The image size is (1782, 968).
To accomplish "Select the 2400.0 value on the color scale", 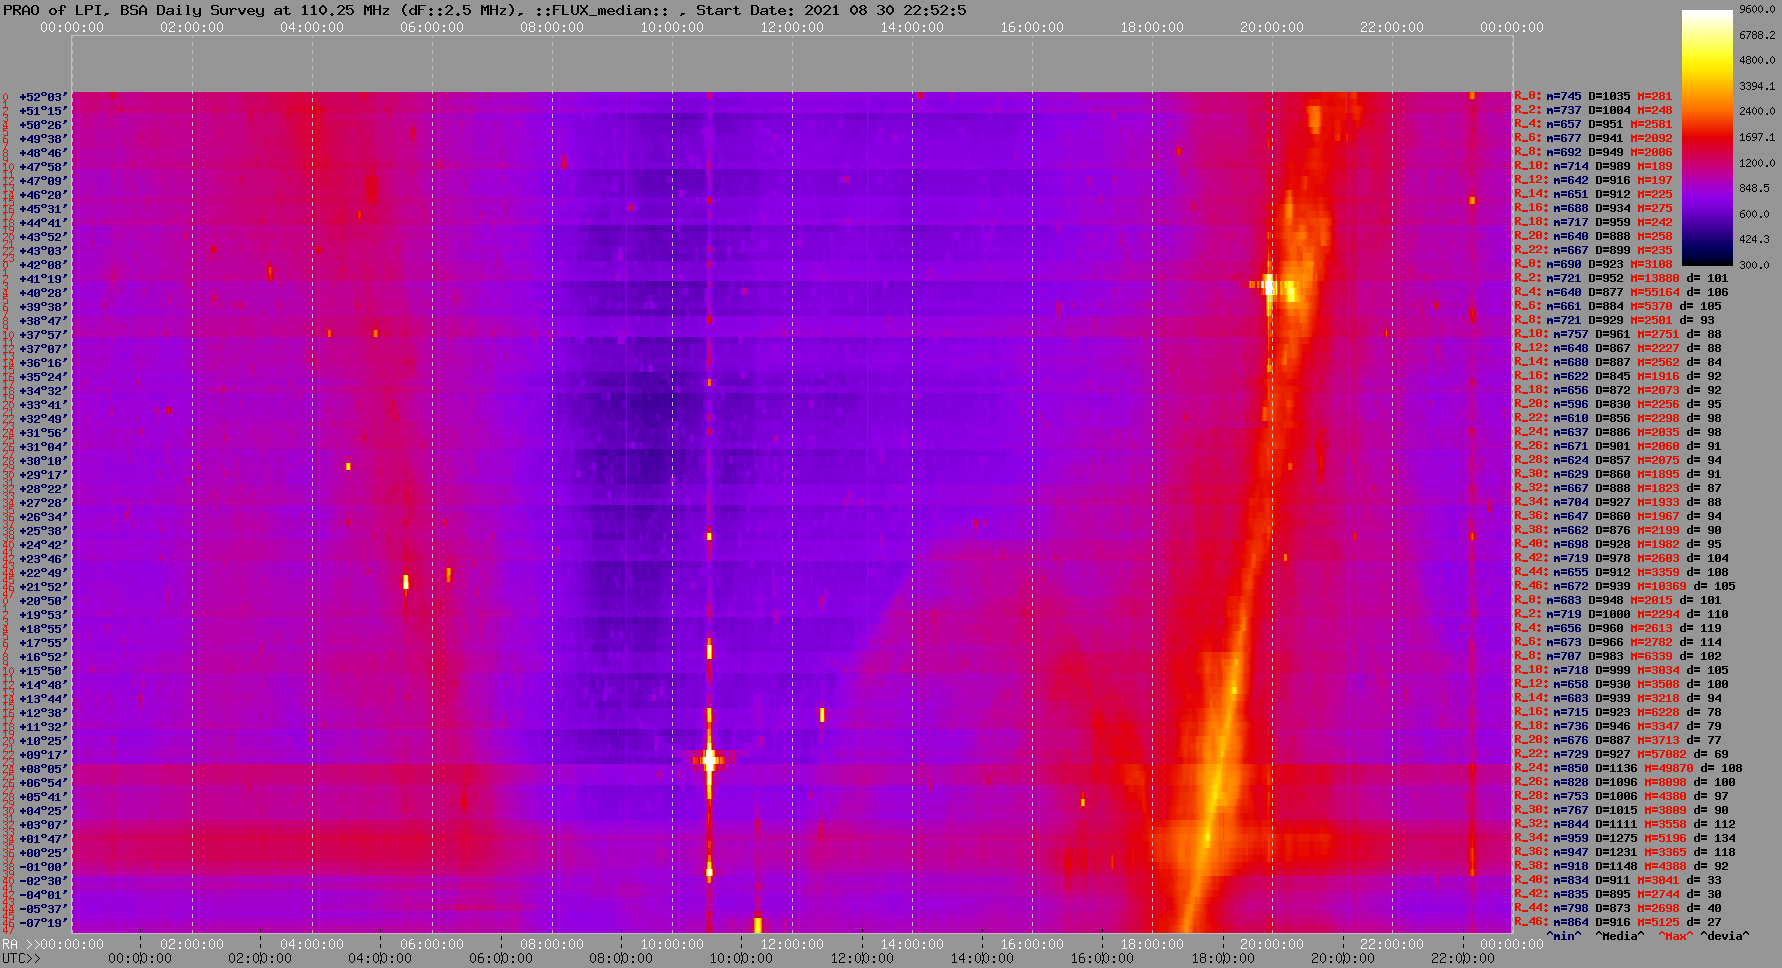I will click(1756, 111).
